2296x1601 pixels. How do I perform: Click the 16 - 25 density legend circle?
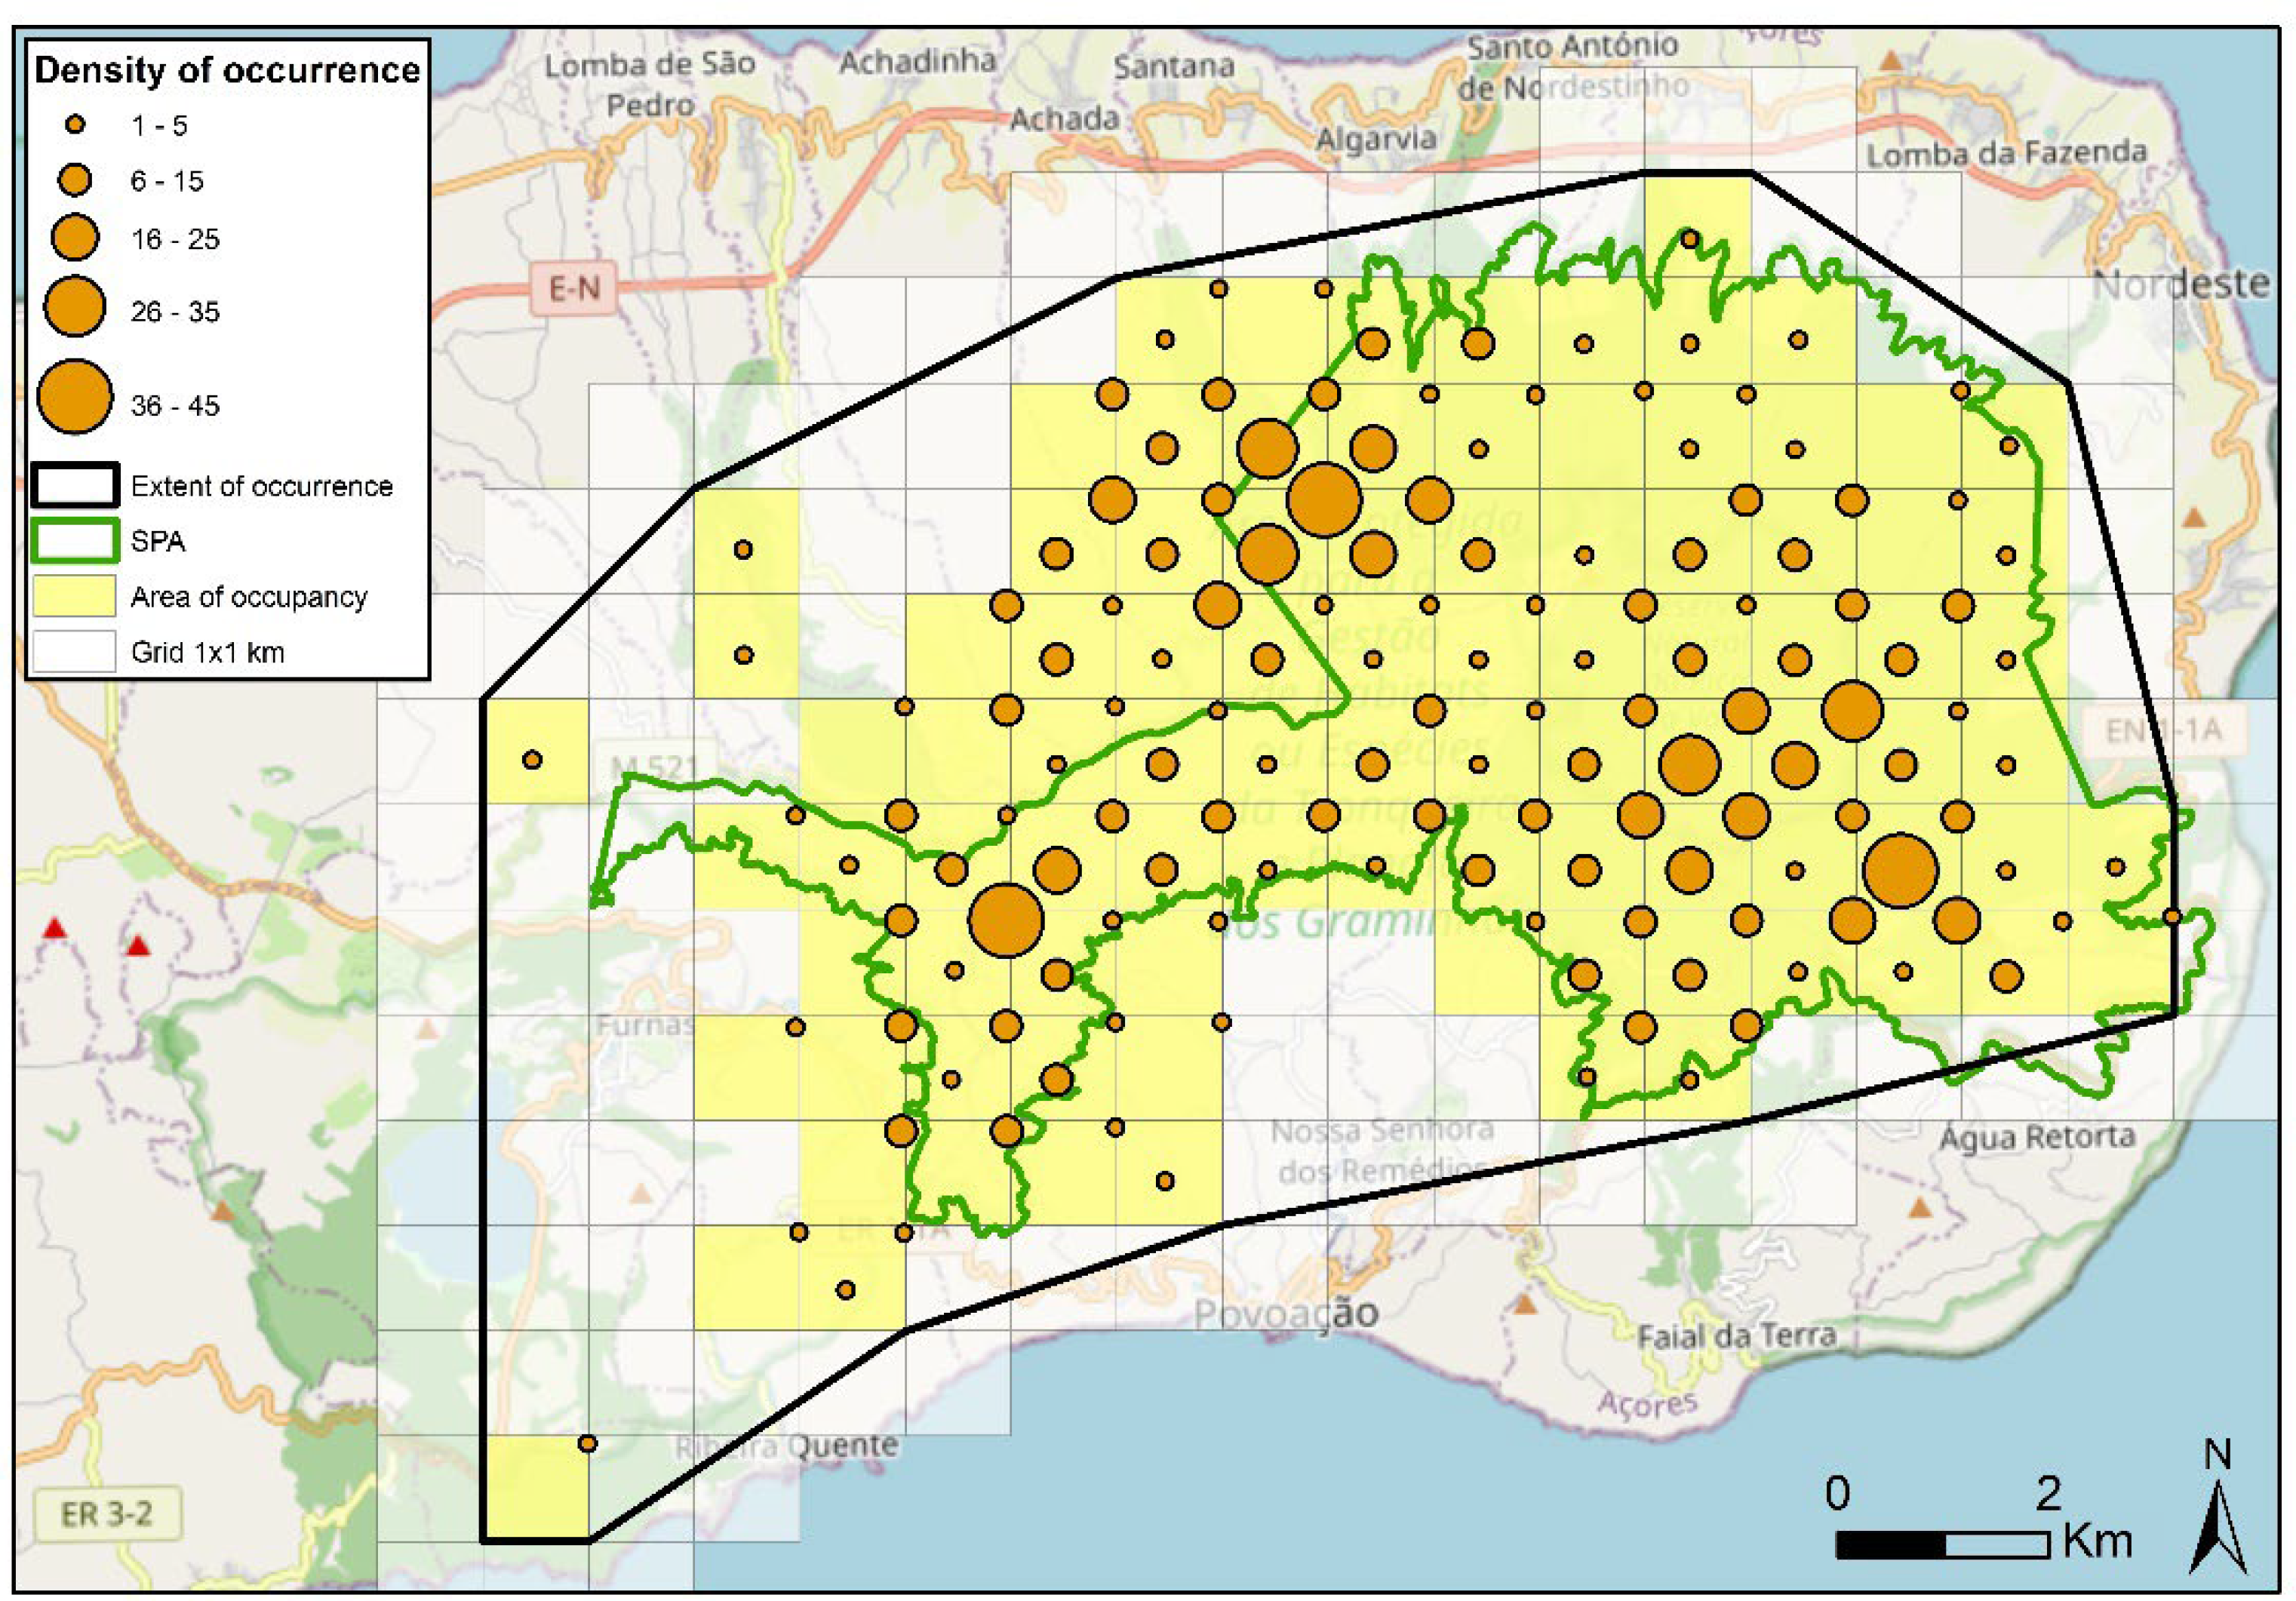[75, 238]
